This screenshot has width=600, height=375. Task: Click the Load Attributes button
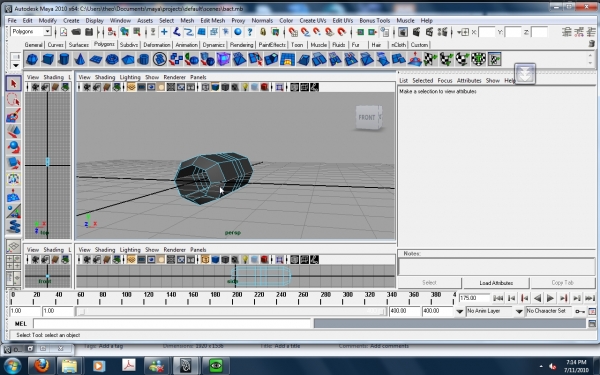click(496, 283)
